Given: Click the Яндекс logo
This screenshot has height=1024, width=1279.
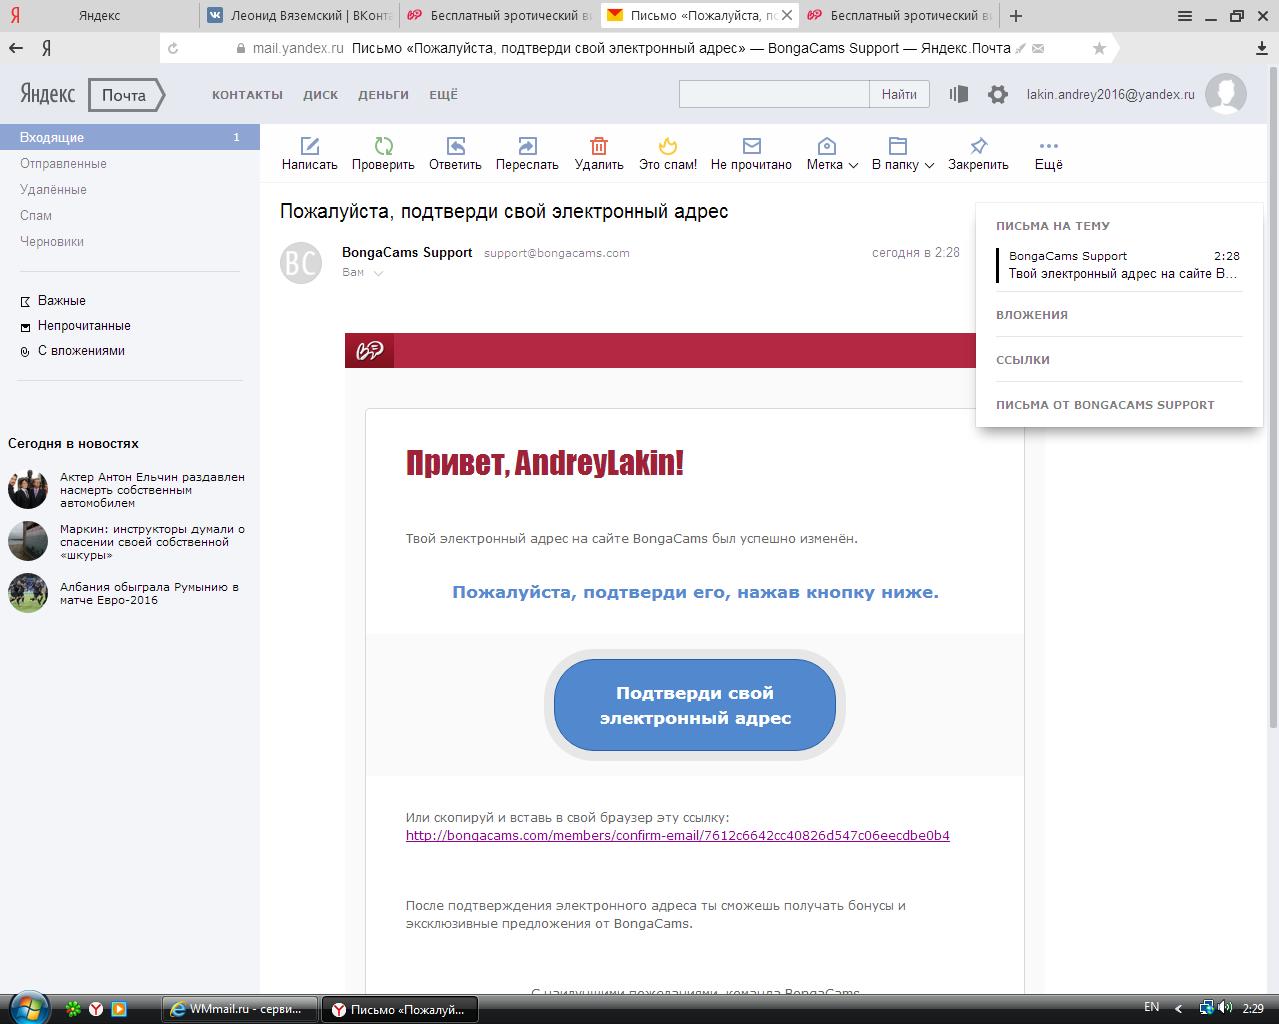Looking at the screenshot, I should click(x=47, y=94).
